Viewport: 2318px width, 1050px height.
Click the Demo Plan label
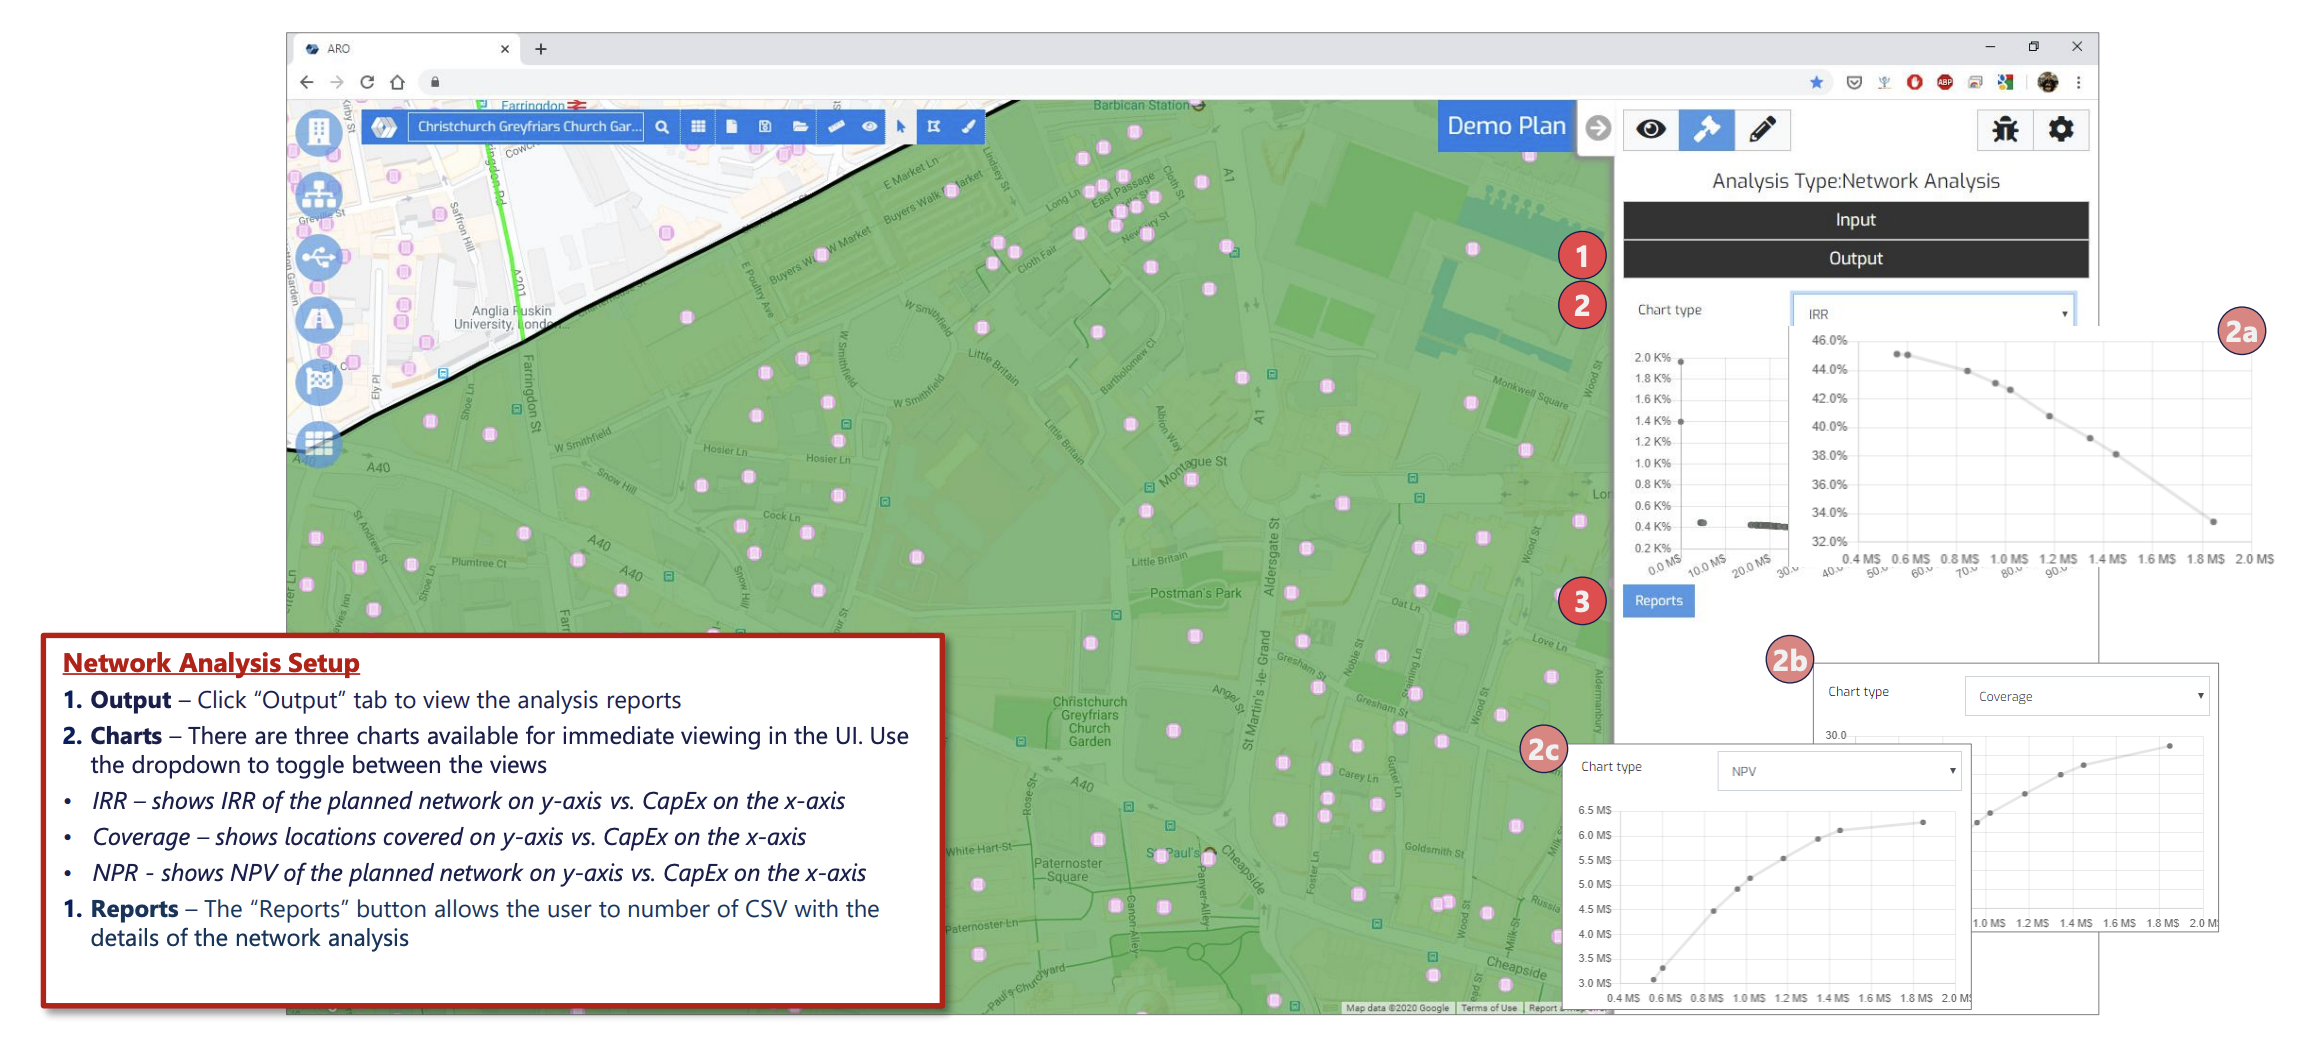click(x=1506, y=126)
